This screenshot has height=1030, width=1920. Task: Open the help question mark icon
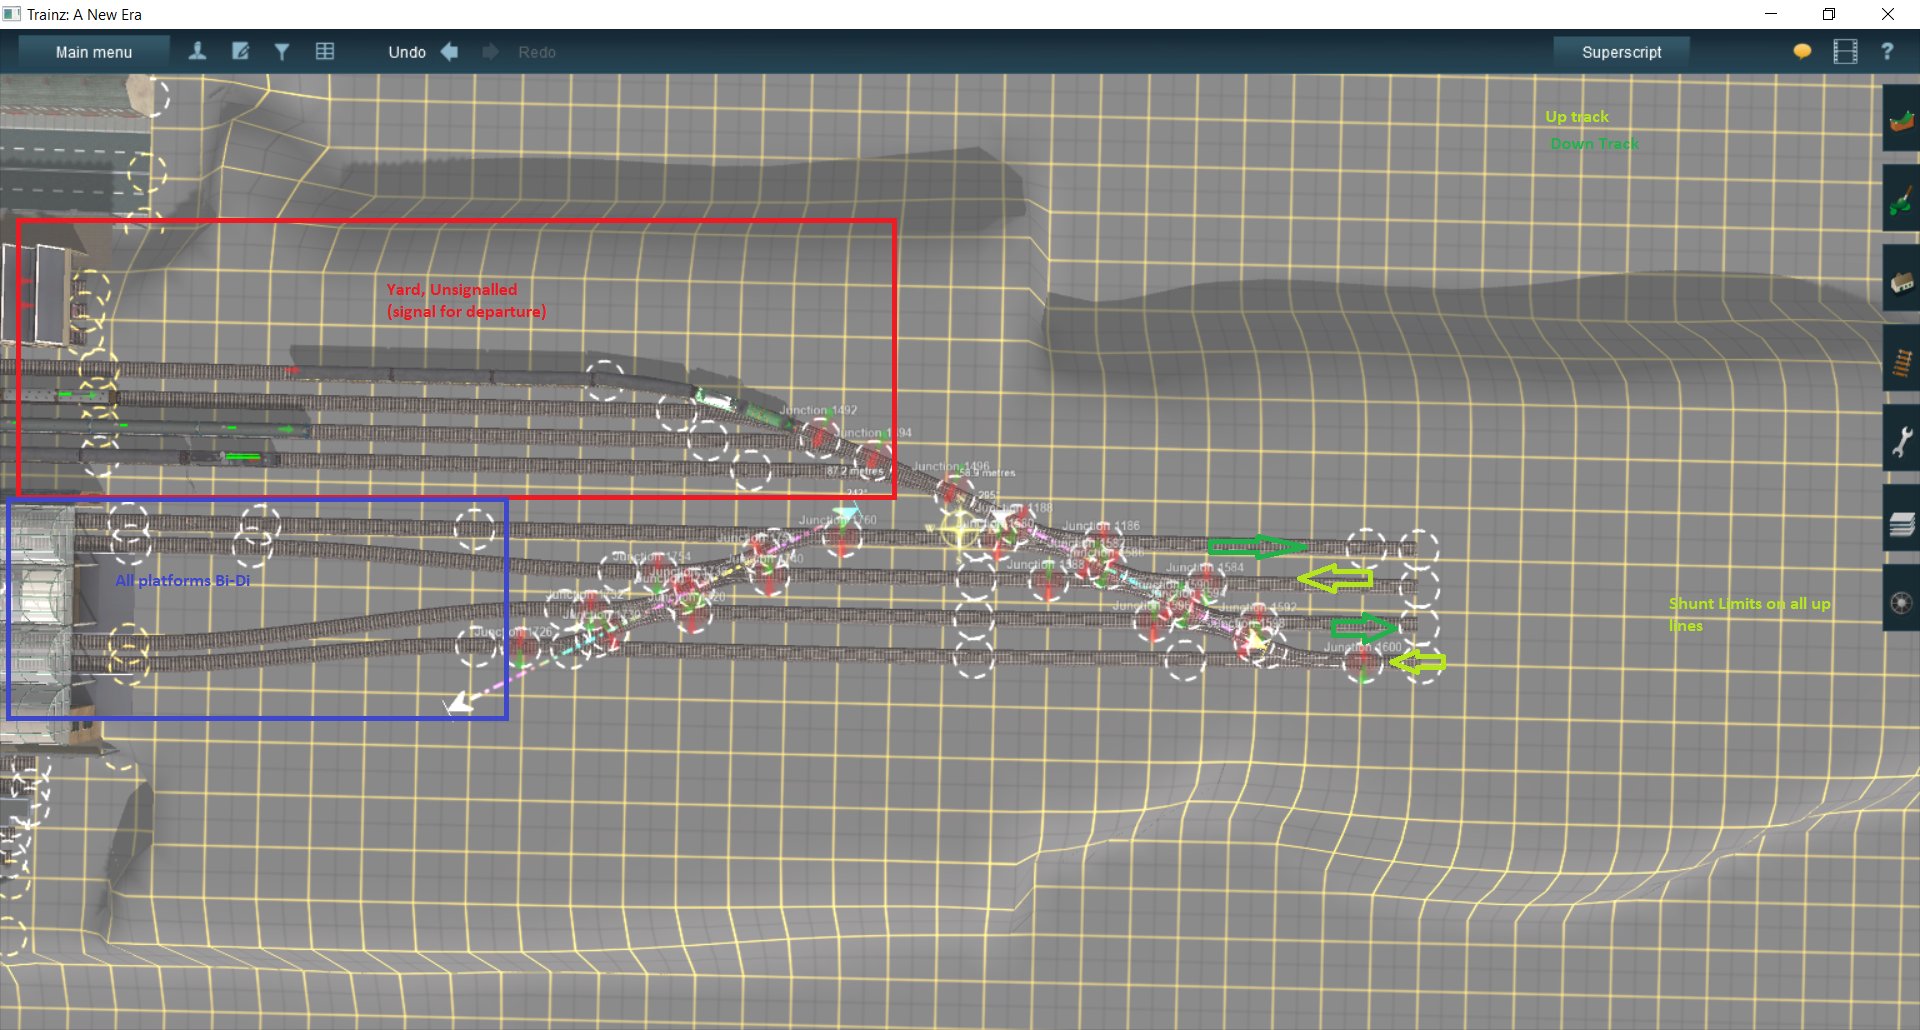click(x=1887, y=51)
